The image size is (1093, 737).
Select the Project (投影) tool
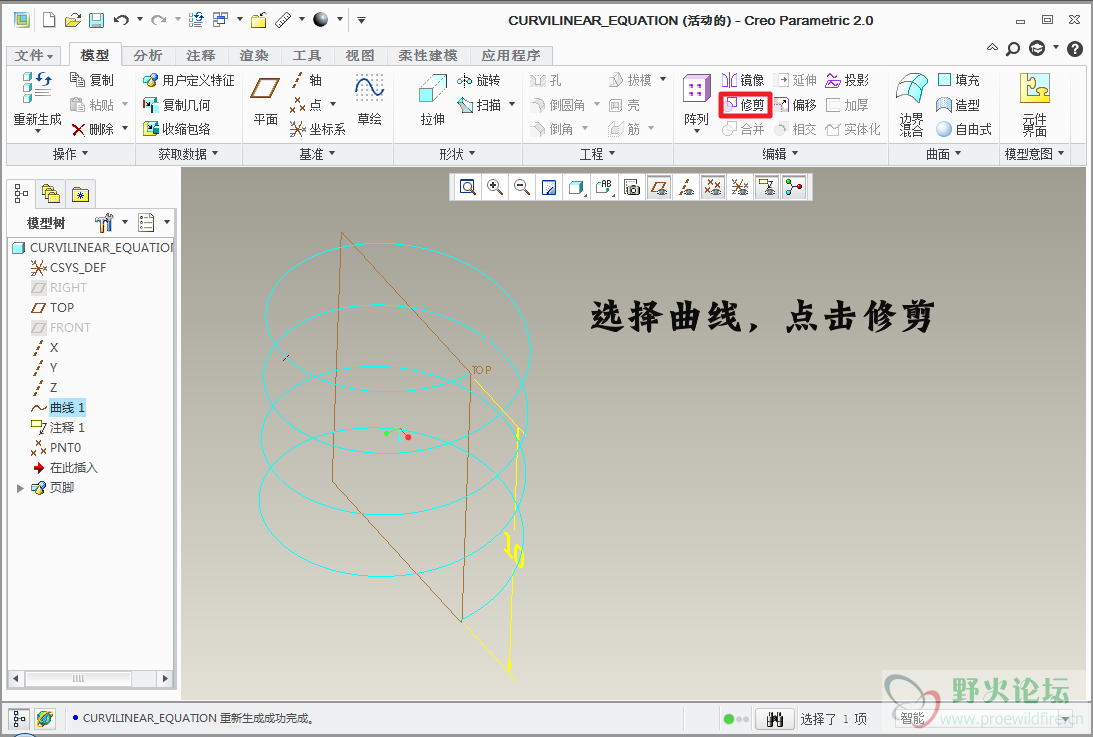(x=848, y=80)
